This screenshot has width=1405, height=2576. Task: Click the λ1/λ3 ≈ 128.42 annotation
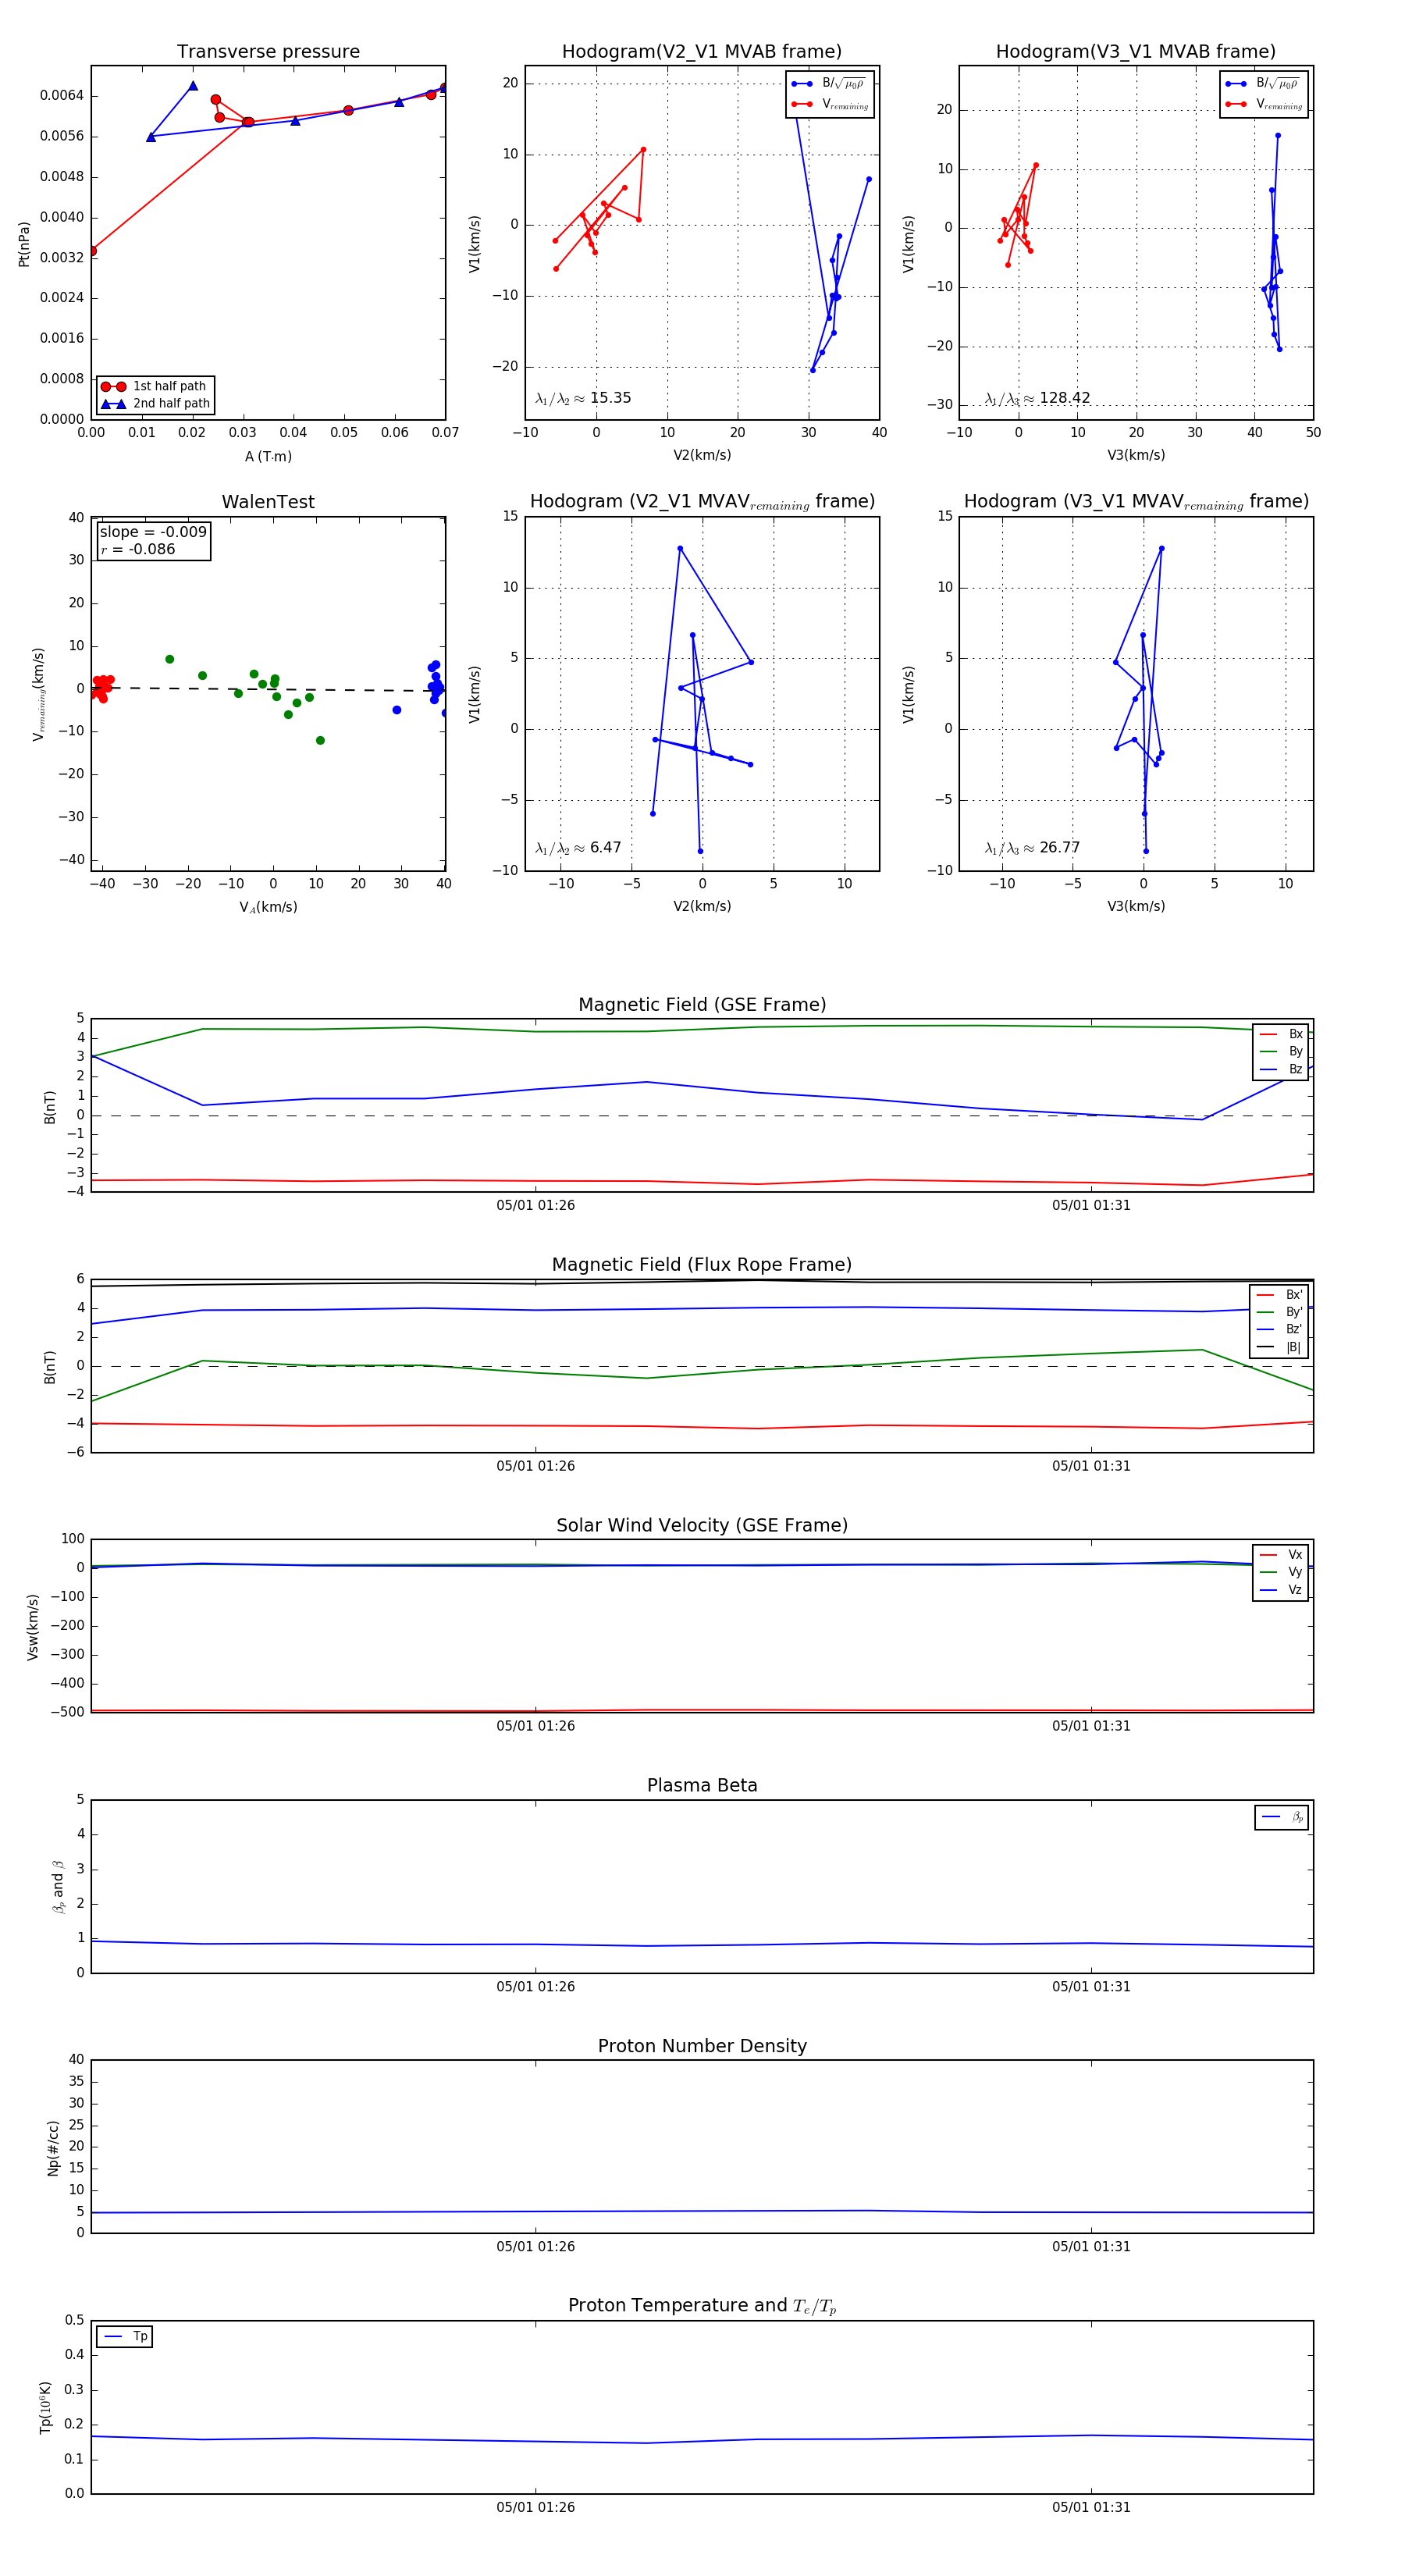click(1037, 398)
